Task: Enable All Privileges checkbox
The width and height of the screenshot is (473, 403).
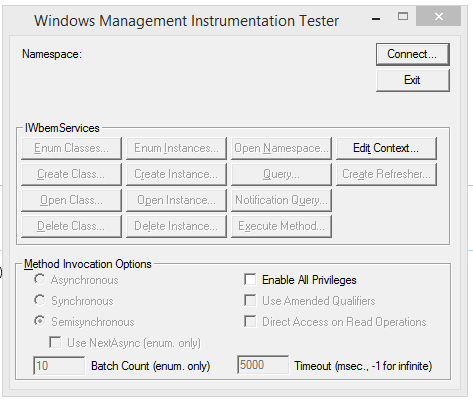Action: (250, 280)
